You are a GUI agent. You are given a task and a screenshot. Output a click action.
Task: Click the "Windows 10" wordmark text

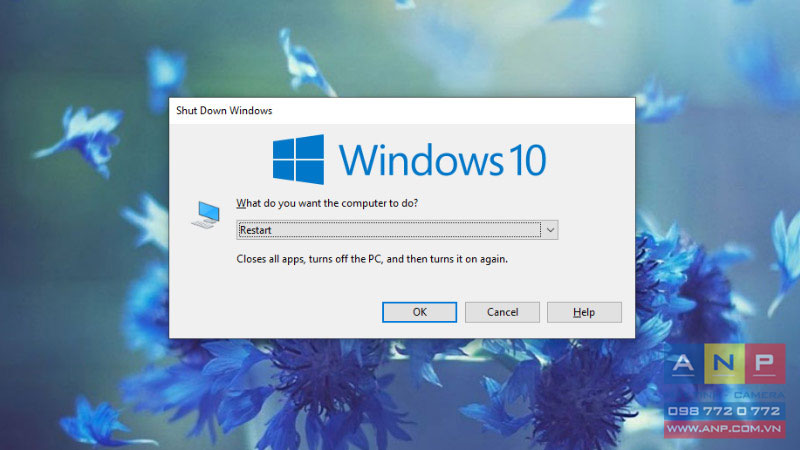click(x=442, y=160)
